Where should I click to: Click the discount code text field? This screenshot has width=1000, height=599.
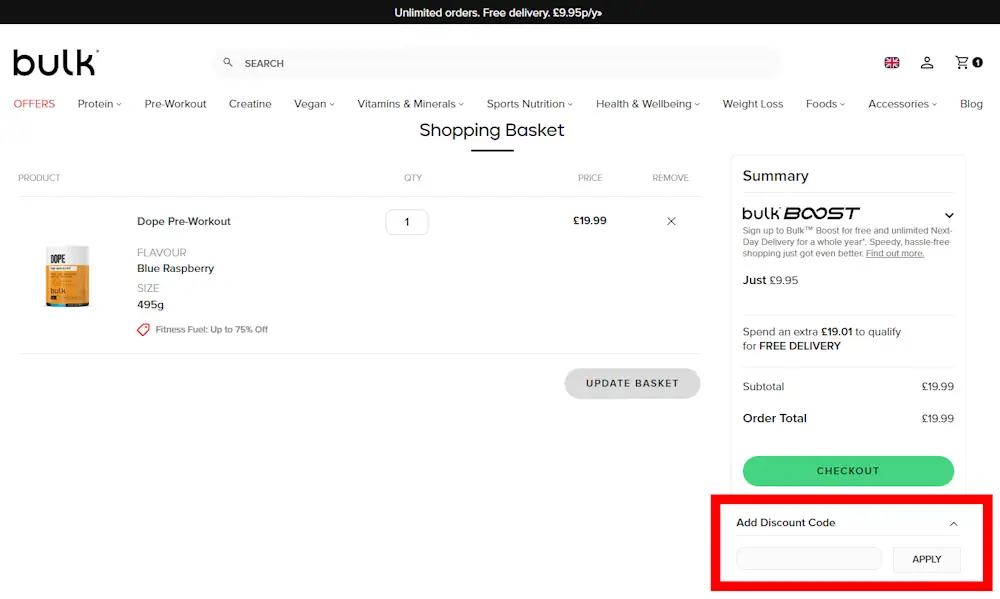(809, 559)
